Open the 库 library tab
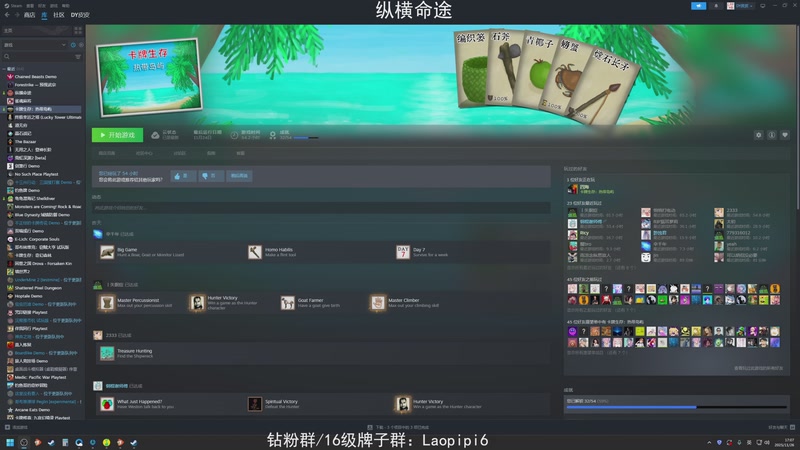Viewport: 800px width, 450px height. tap(44, 15)
